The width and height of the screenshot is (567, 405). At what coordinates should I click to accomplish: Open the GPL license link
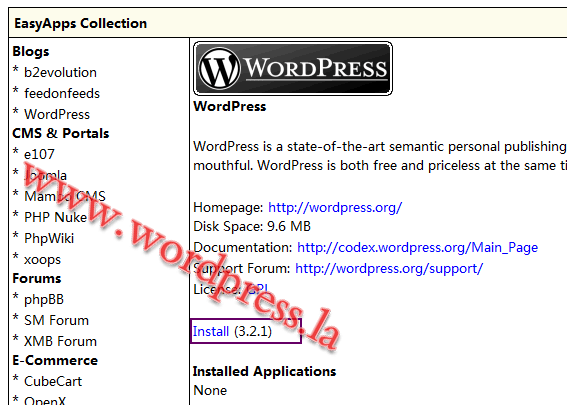[x=258, y=289]
